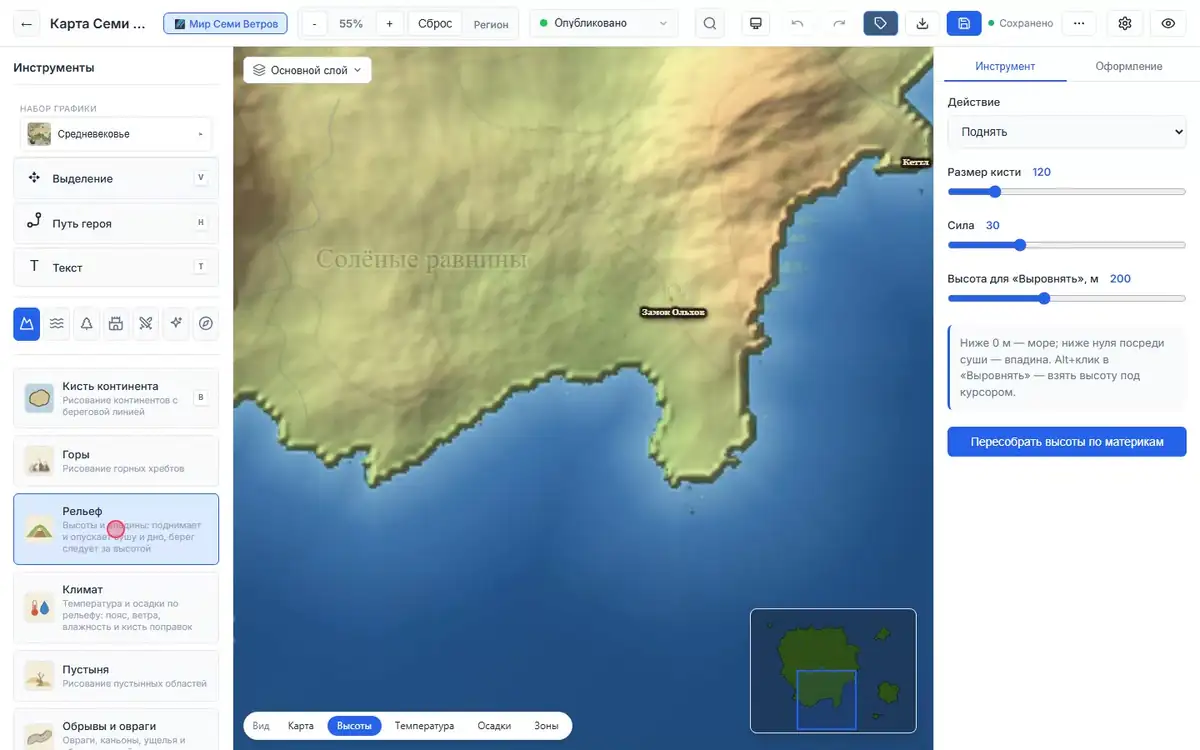Viewport: 1200px width, 750px height.
Task: Open the three-dots more options menu
Action: (1078, 23)
